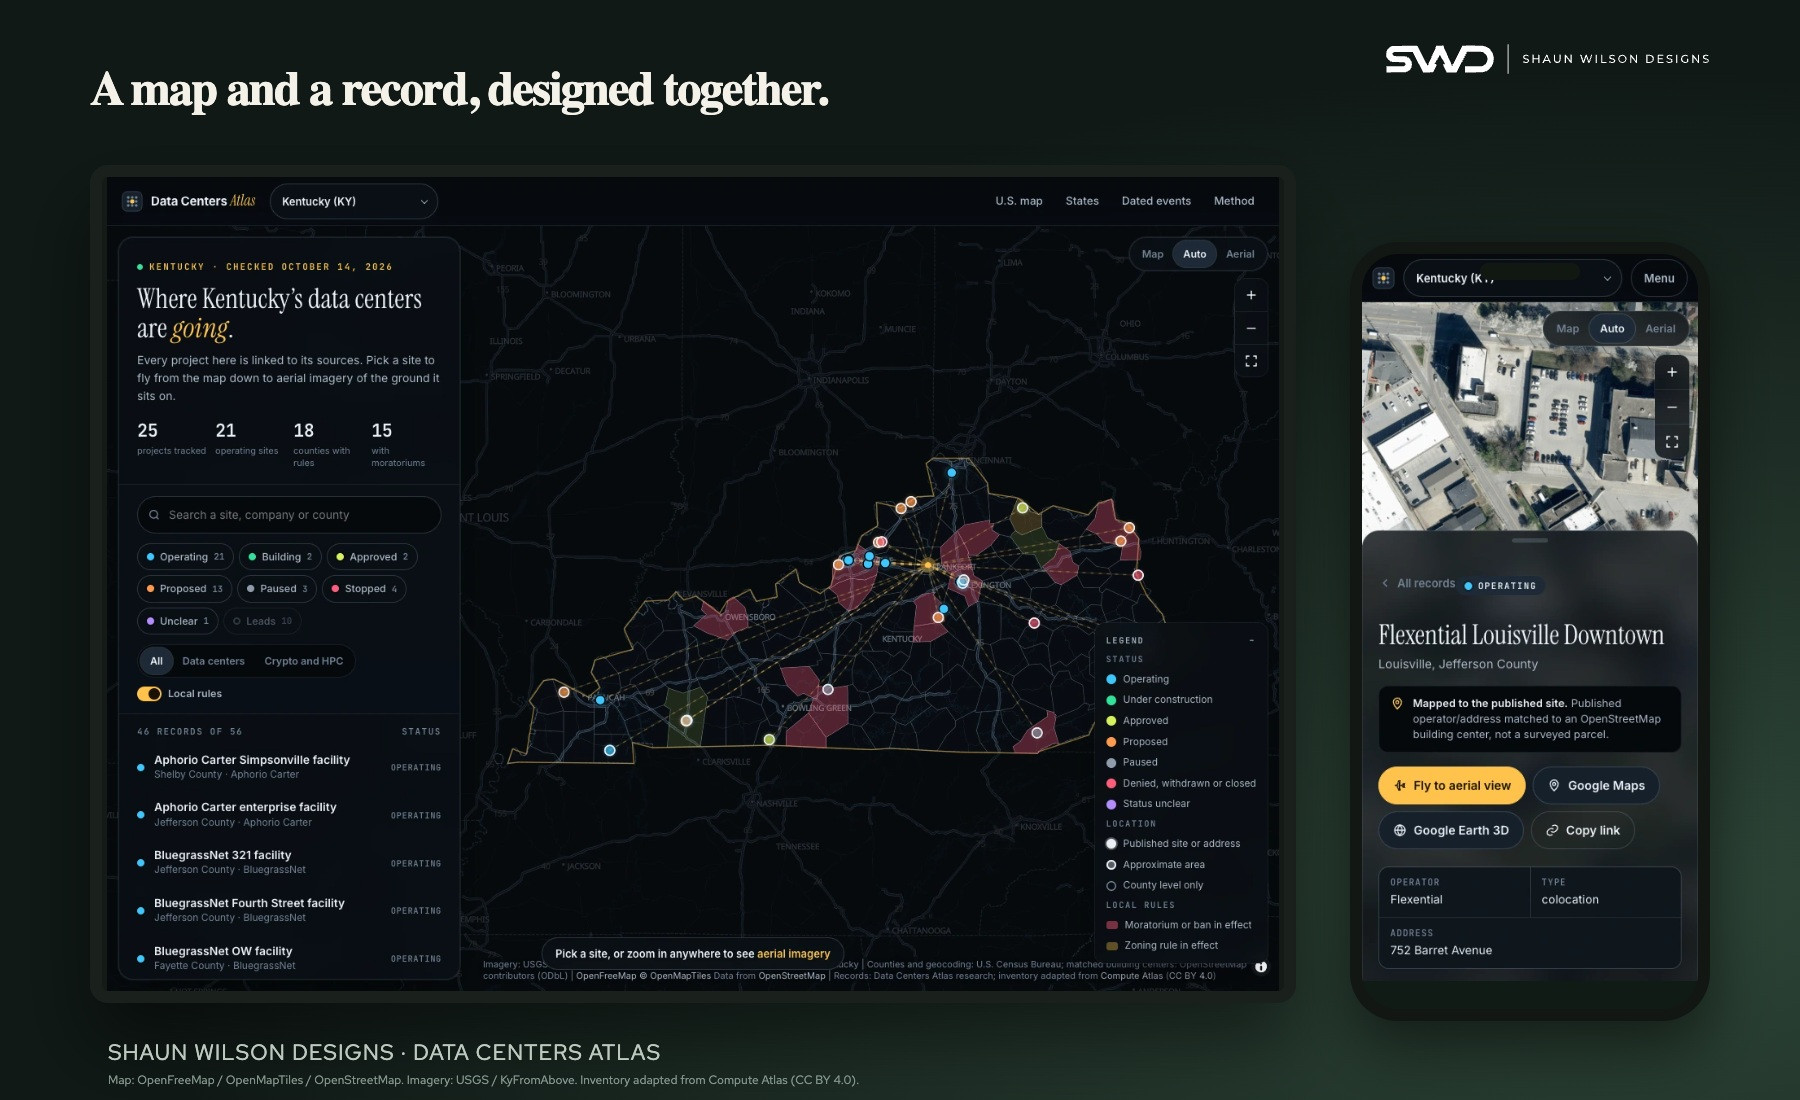
Task: Click the phone app logo icon
Action: tap(1383, 278)
